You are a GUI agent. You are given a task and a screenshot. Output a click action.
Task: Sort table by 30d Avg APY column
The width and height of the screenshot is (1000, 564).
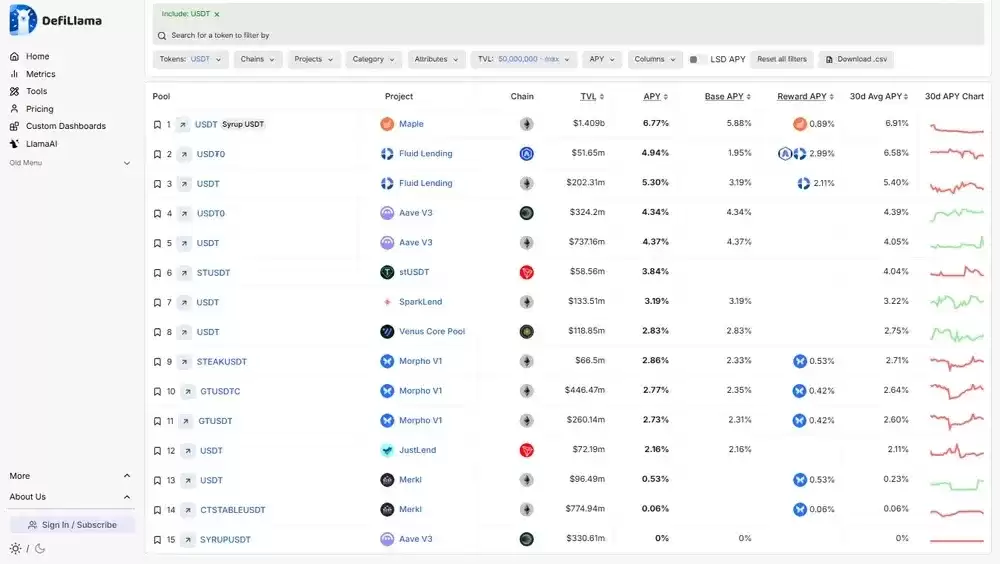click(x=879, y=96)
